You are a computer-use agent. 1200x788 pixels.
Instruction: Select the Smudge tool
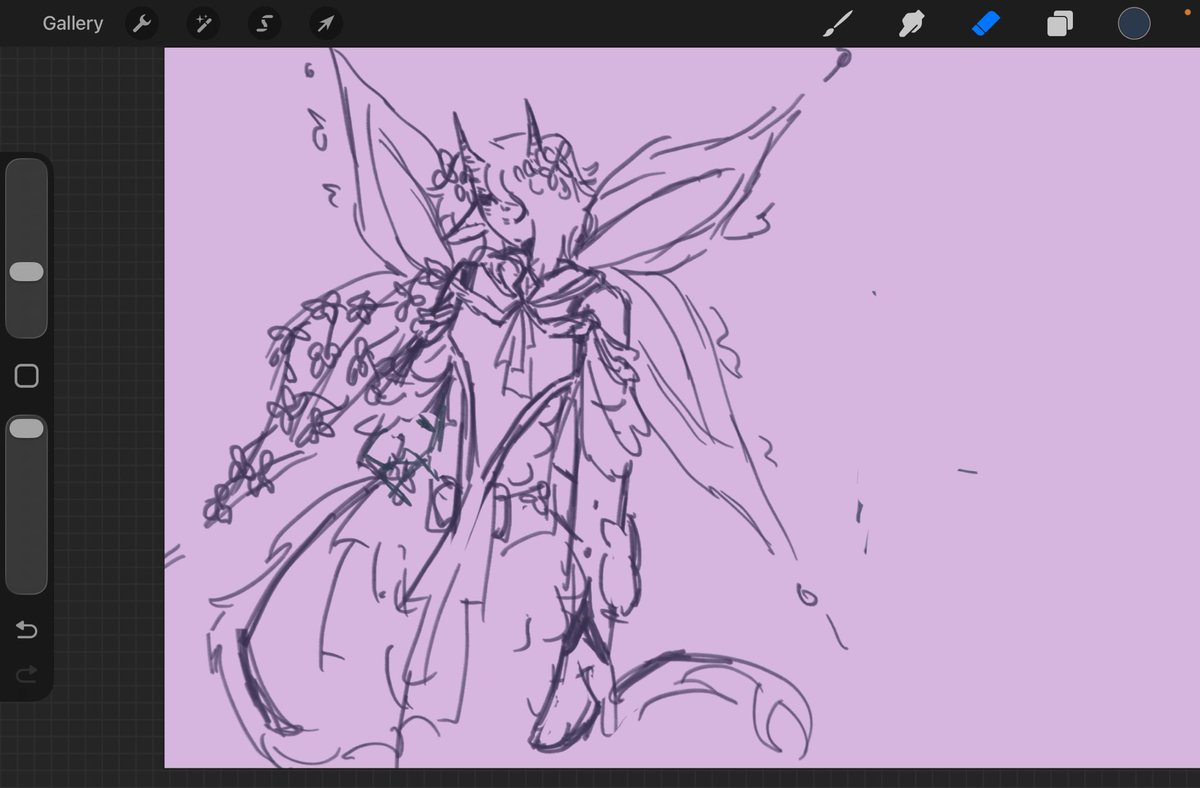[x=910, y=23]
